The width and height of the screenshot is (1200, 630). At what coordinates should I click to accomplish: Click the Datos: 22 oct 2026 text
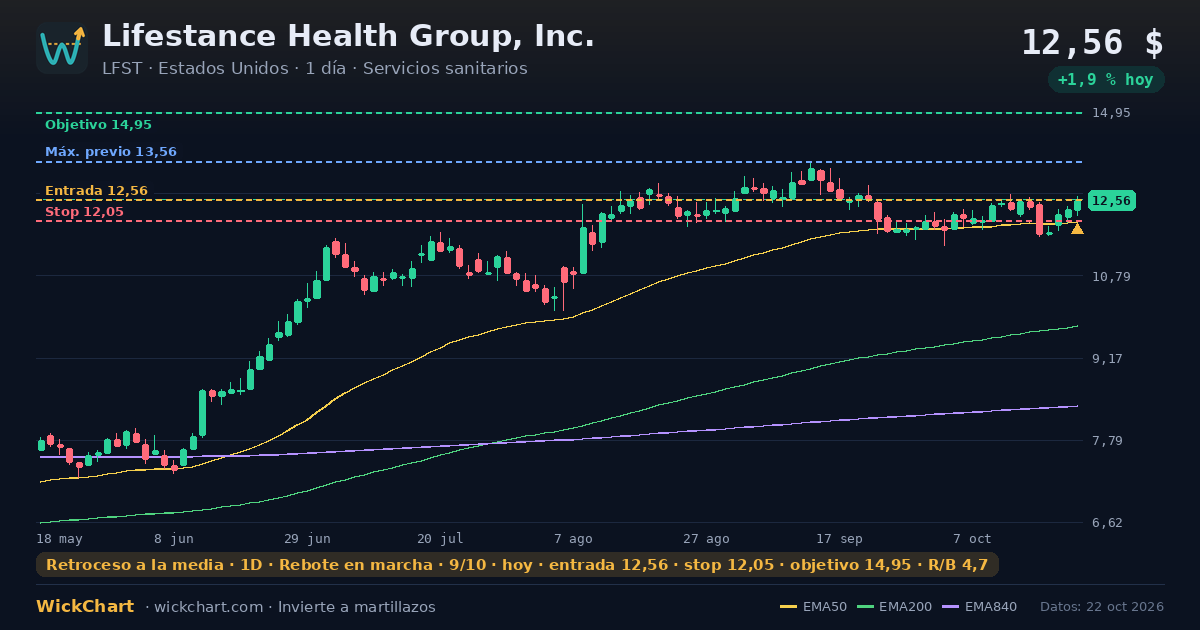1102,607
